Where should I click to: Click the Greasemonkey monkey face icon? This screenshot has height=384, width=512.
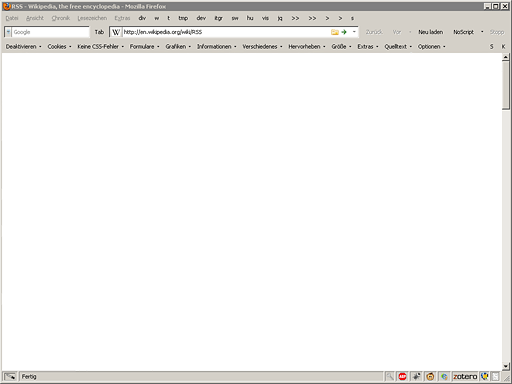pos(430,377)
